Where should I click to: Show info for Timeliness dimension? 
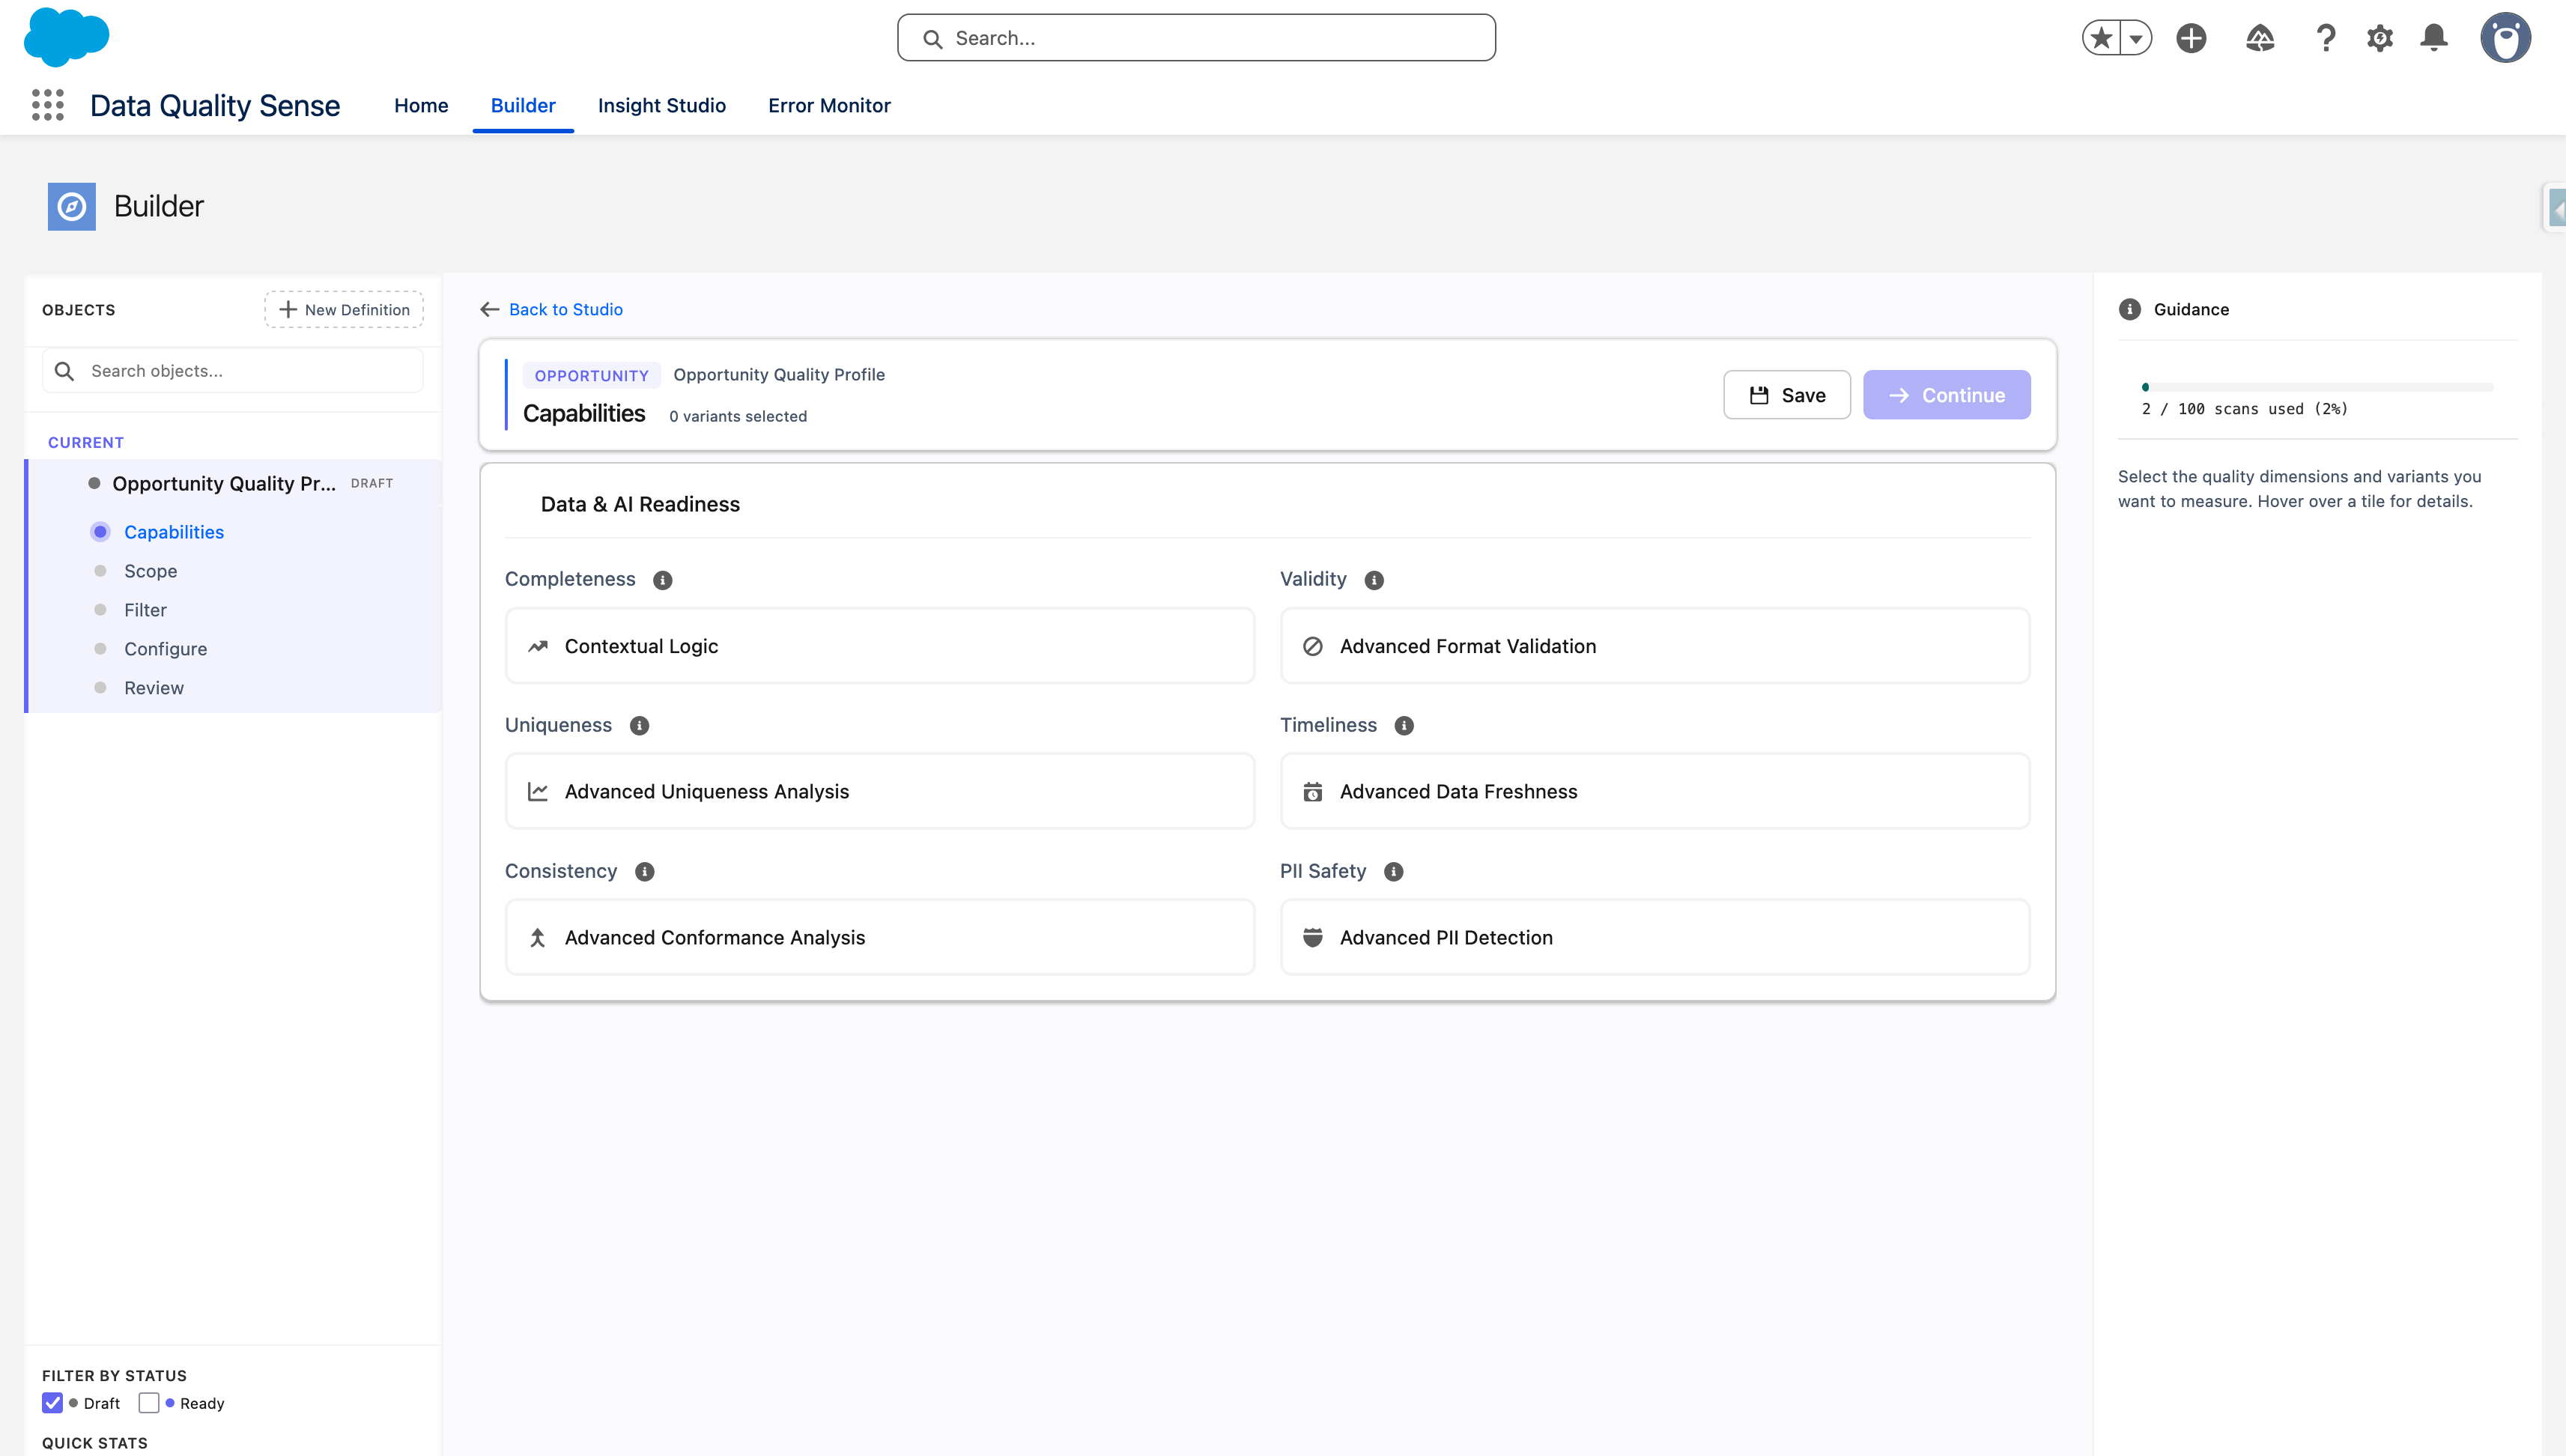pos(1404,726)
